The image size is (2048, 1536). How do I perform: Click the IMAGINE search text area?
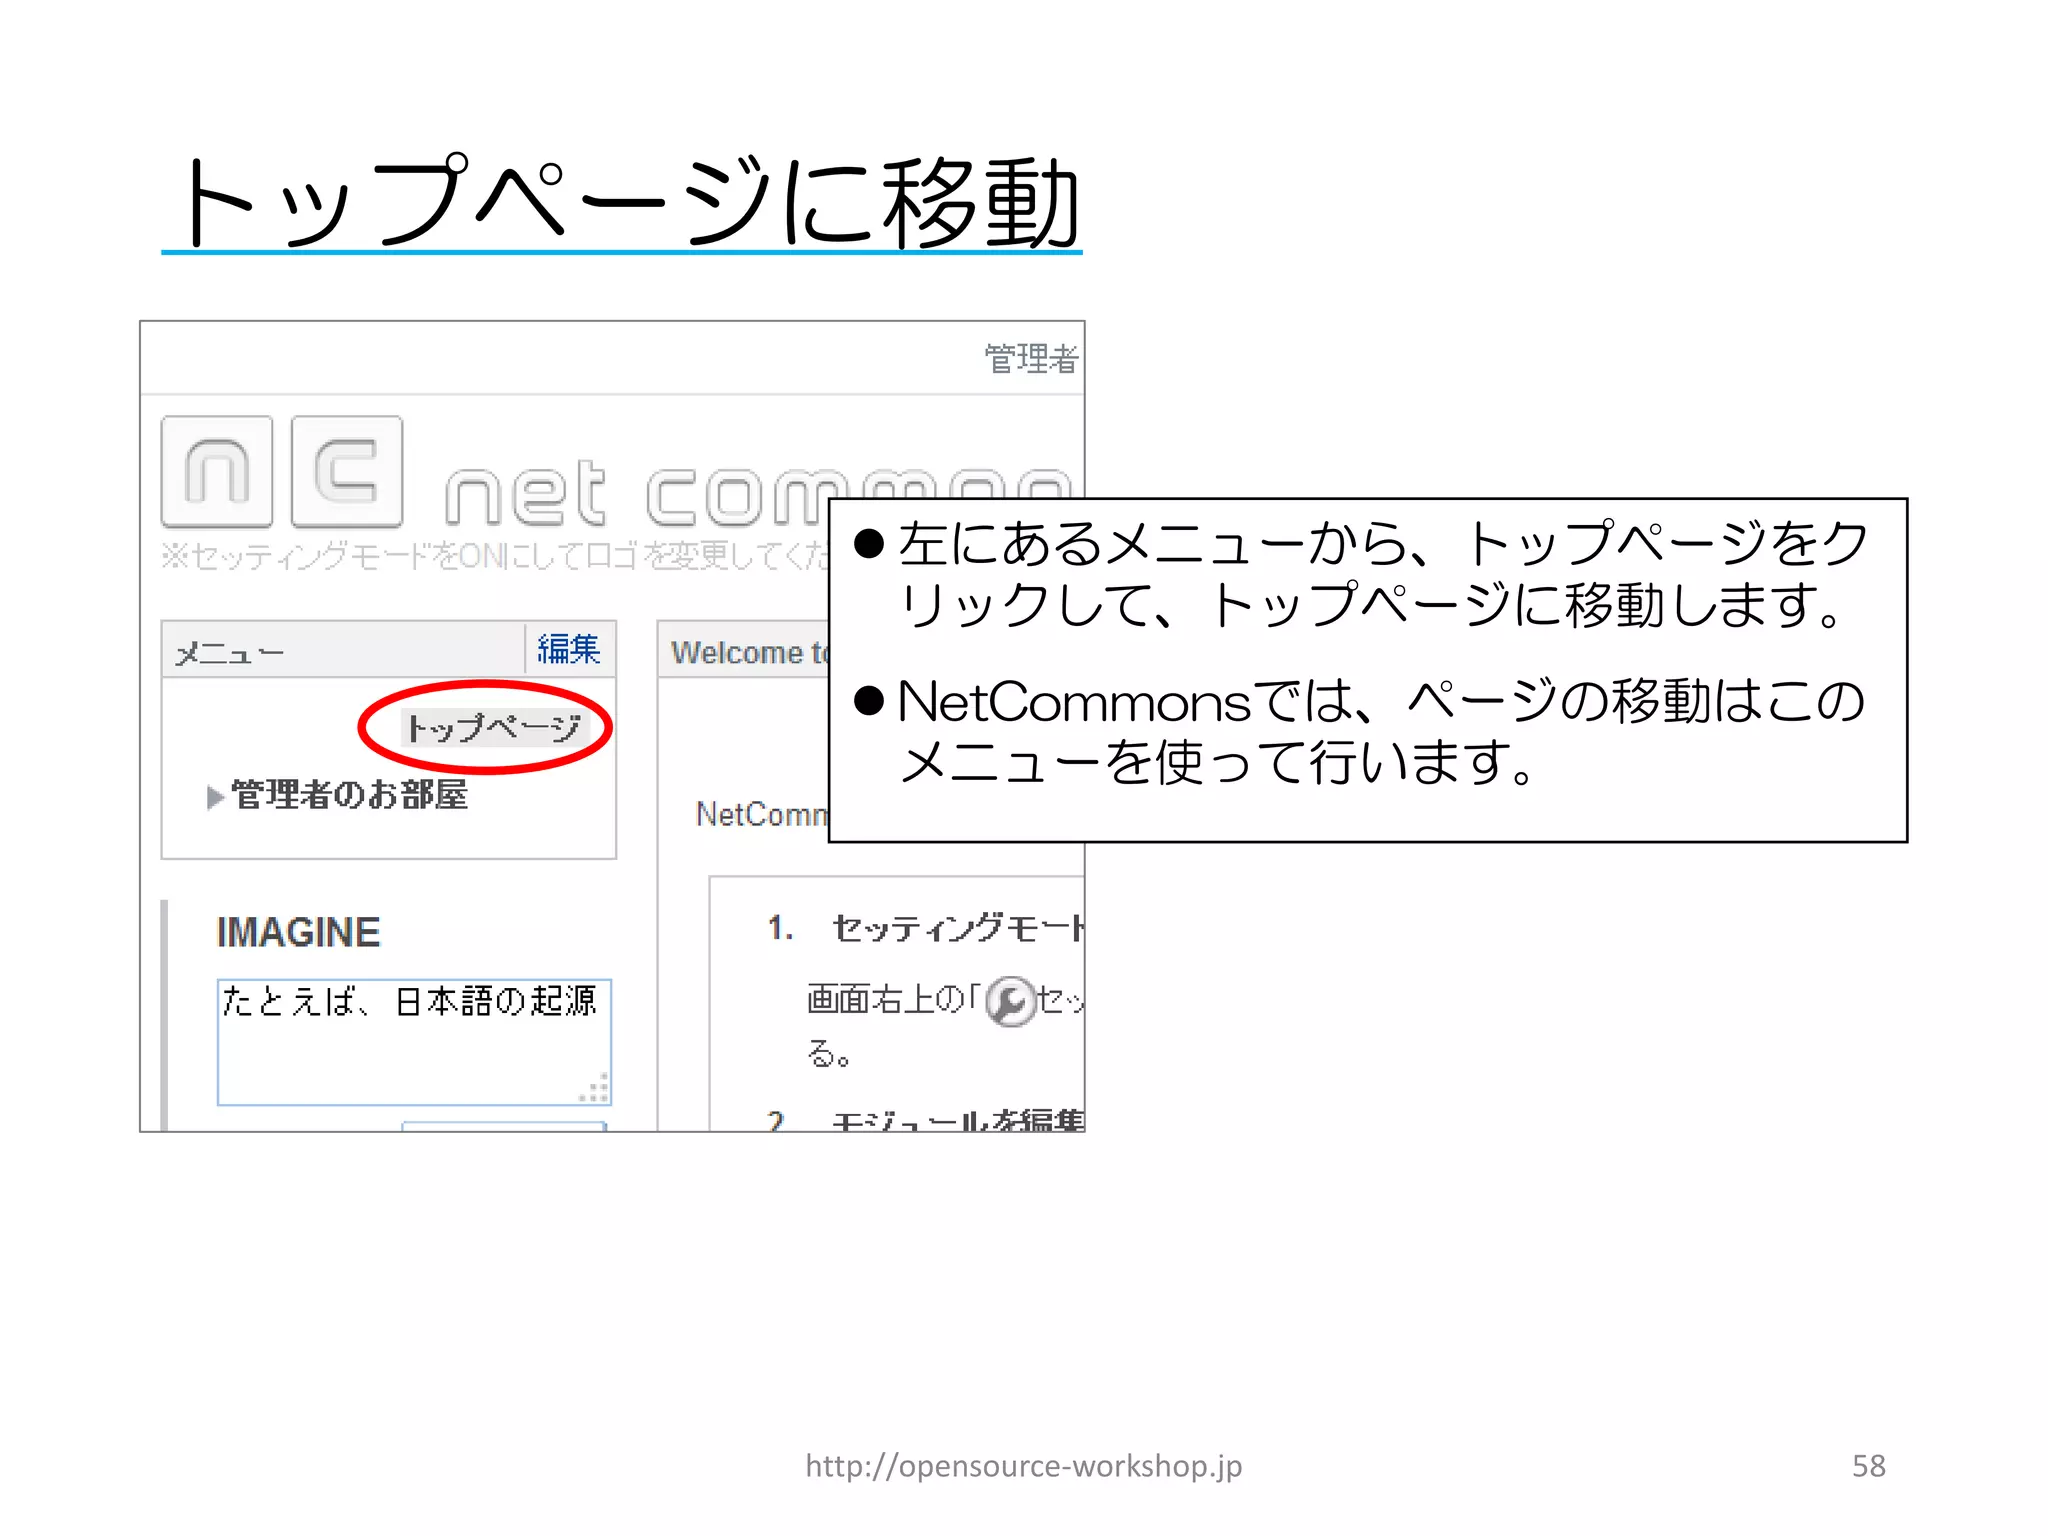(x=414, y=1042)
